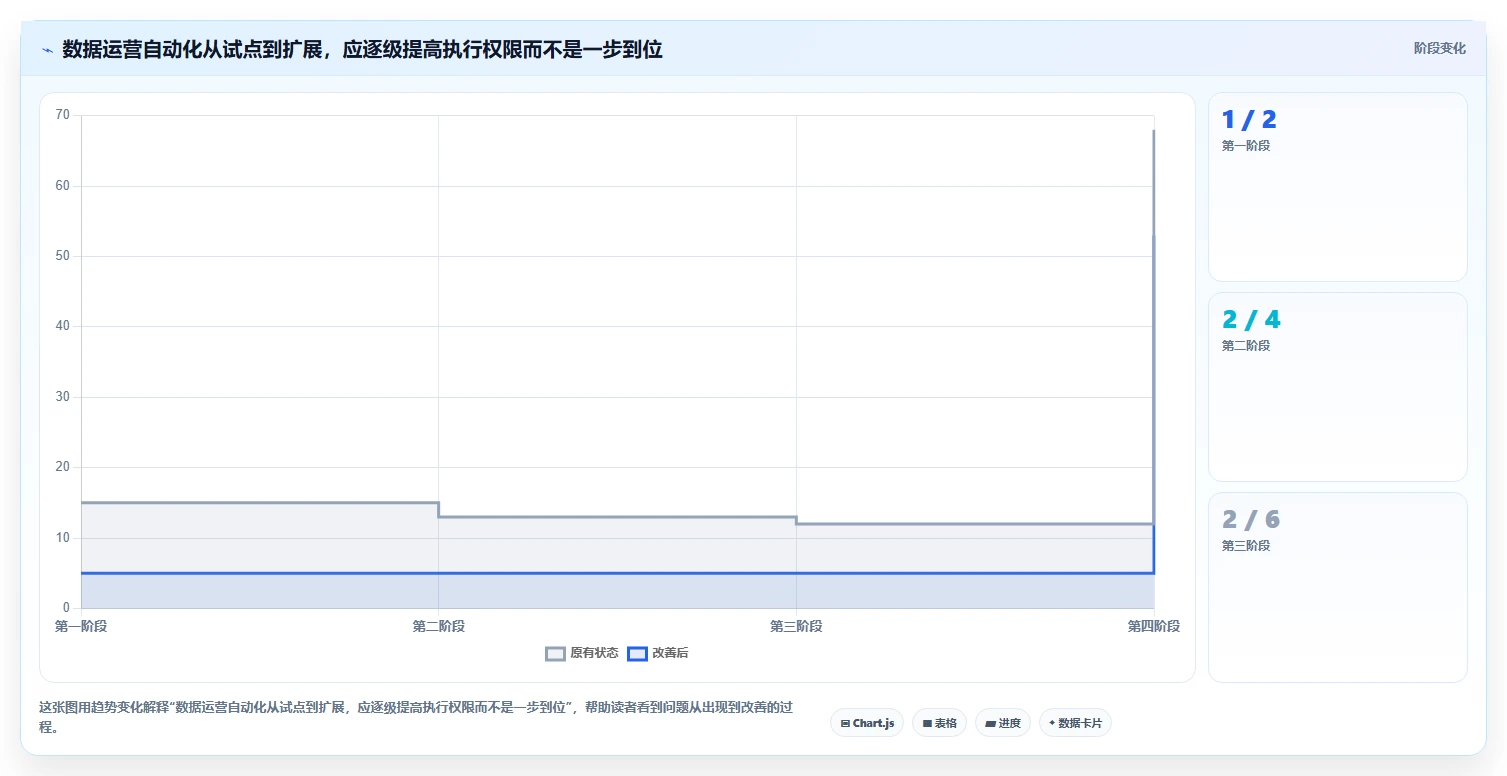Click the 阶段变化 tag in the header
The image size is (1507, 776).
1439,49
